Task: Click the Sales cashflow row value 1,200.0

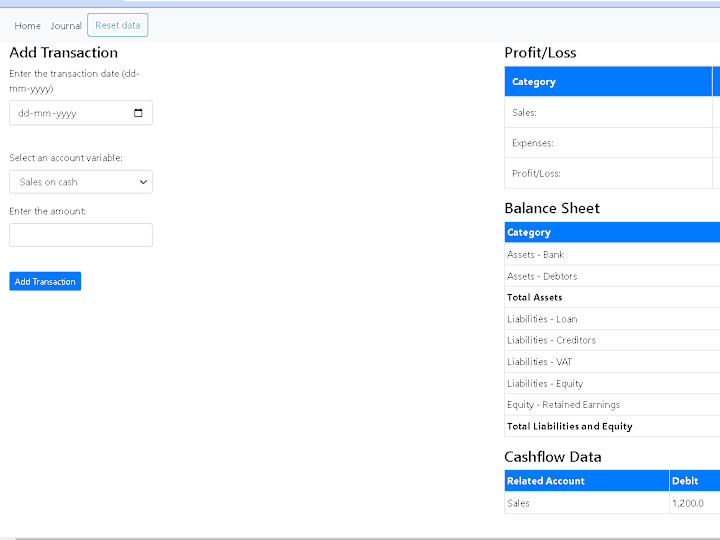Action: pos(688,503)
